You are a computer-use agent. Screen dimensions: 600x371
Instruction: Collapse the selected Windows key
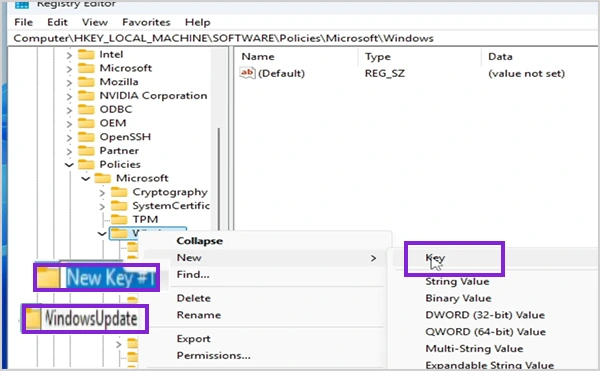pos(102,233)
